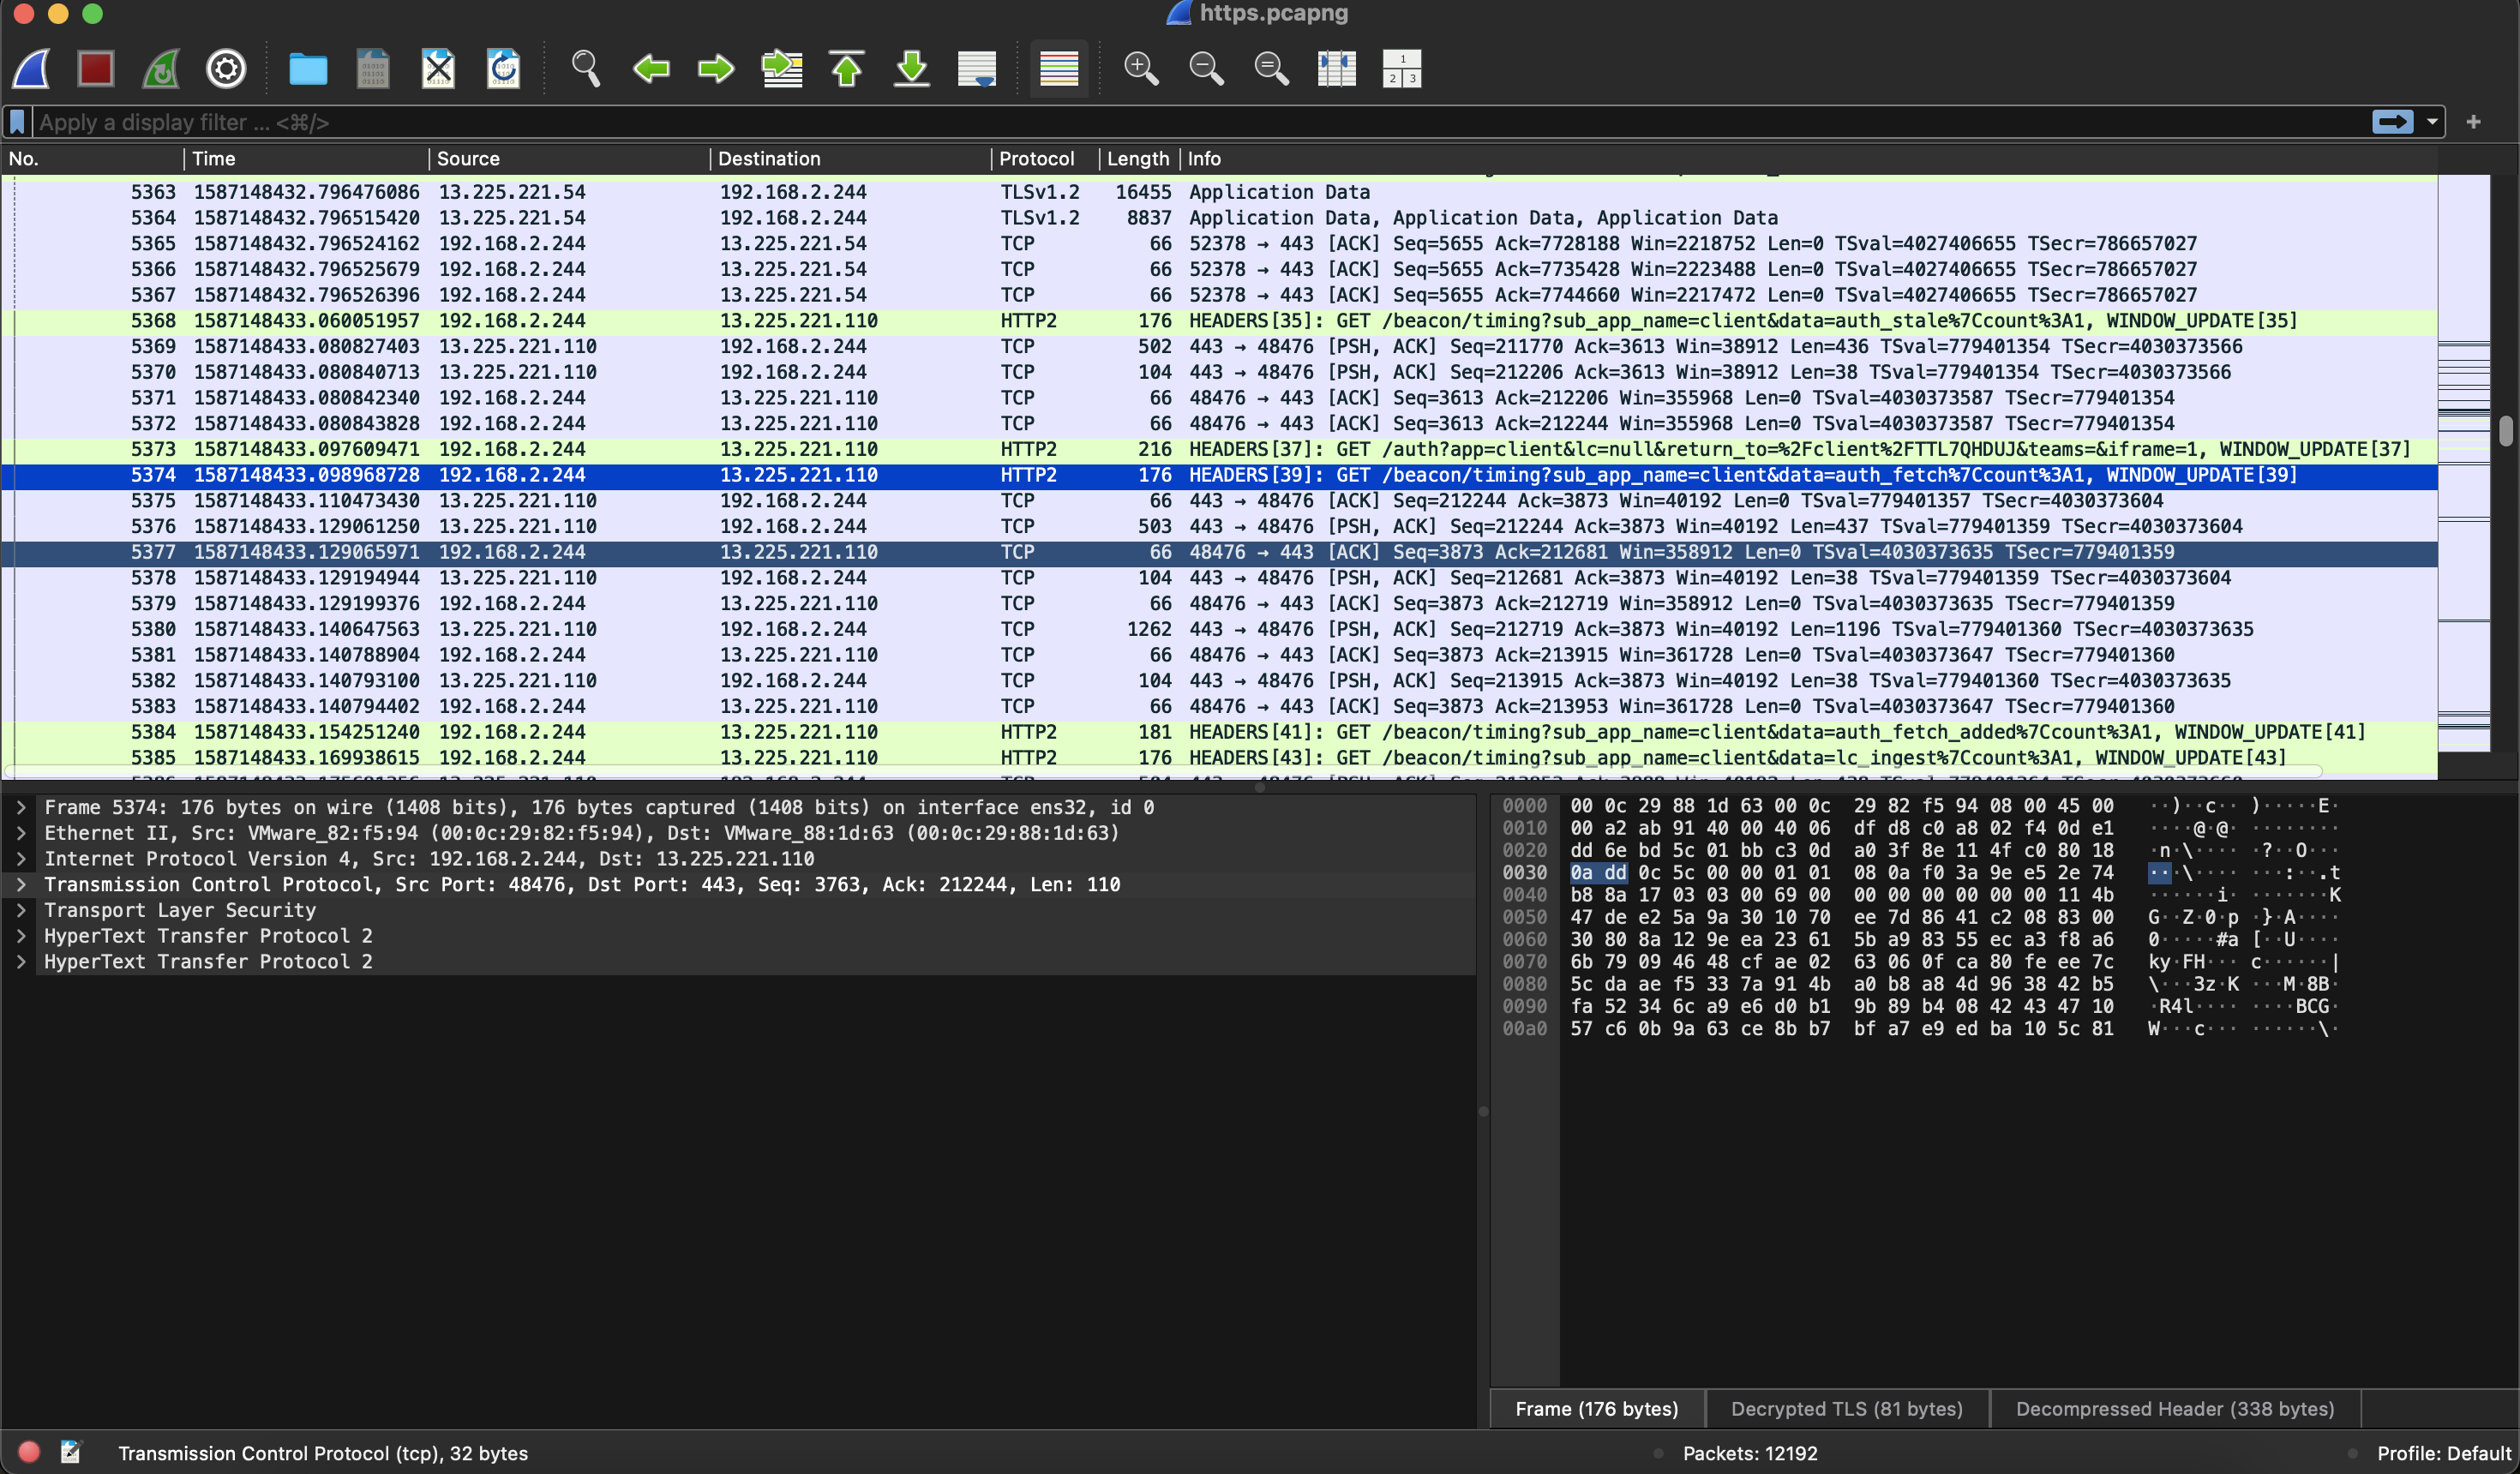Click the reload capture file icon
The width and height of the screenshot is (2520, 1474).
click(503, 69)
